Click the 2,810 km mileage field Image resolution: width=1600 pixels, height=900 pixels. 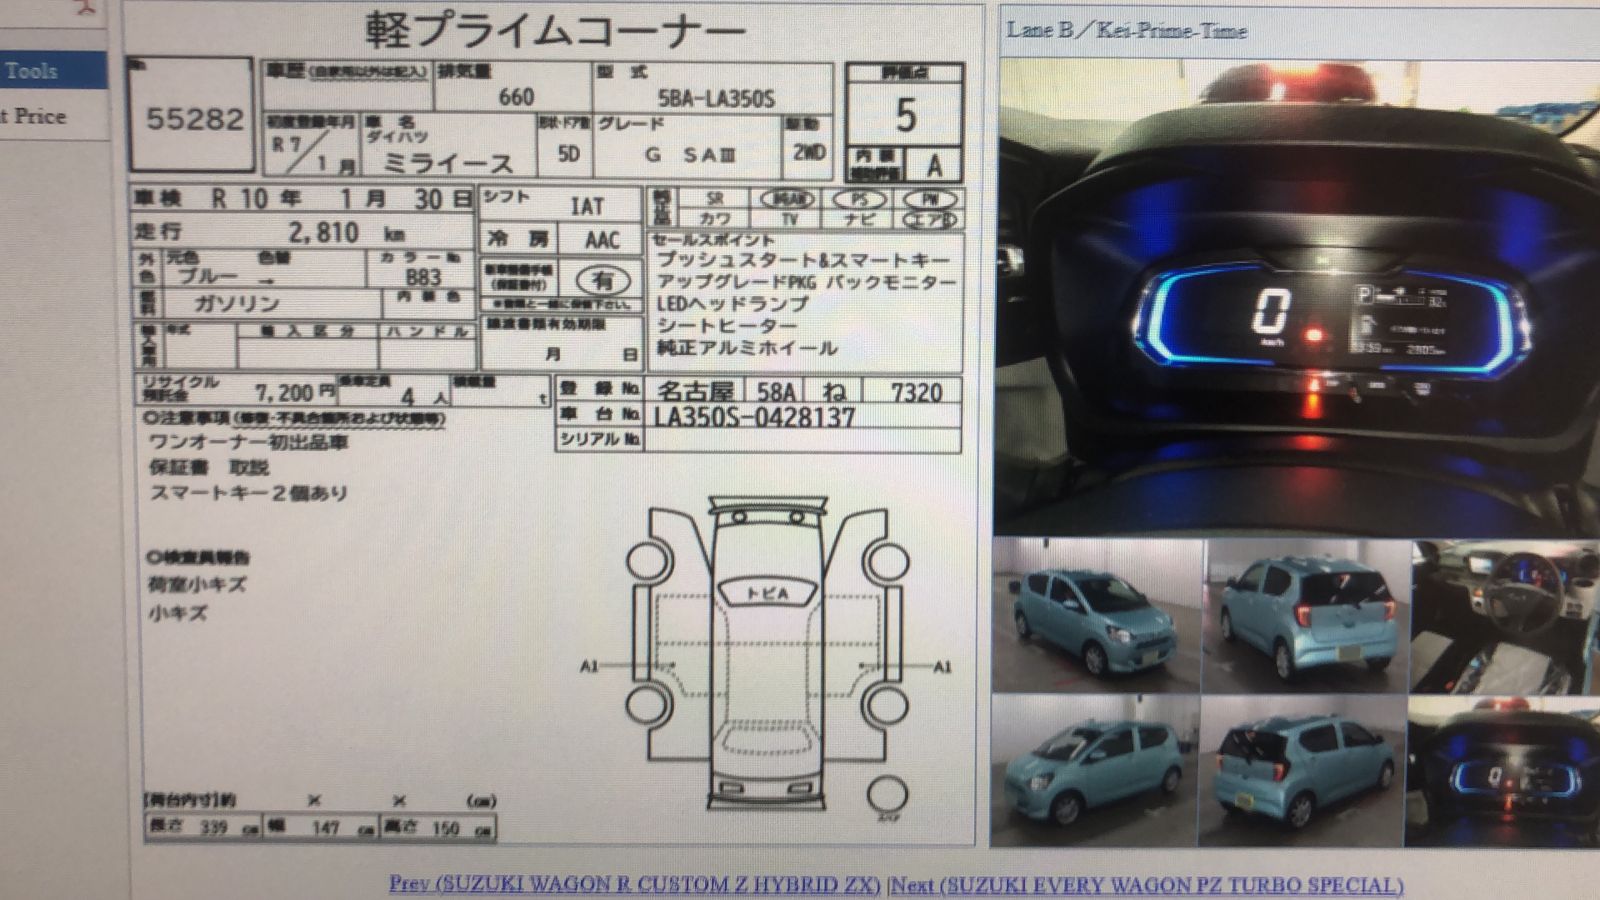point(322,233)
